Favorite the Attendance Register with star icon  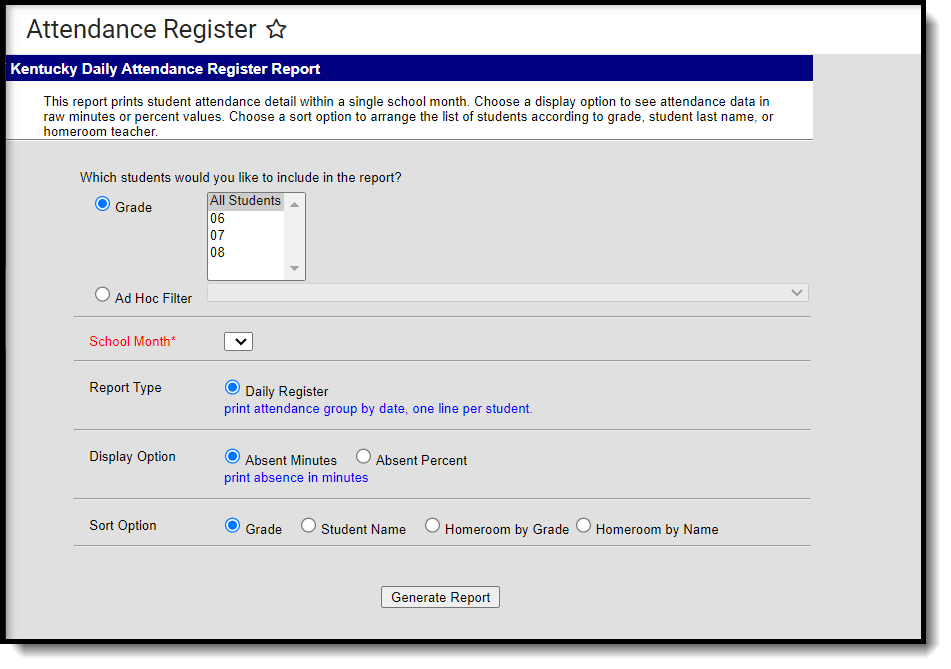(x=277, y=29)
